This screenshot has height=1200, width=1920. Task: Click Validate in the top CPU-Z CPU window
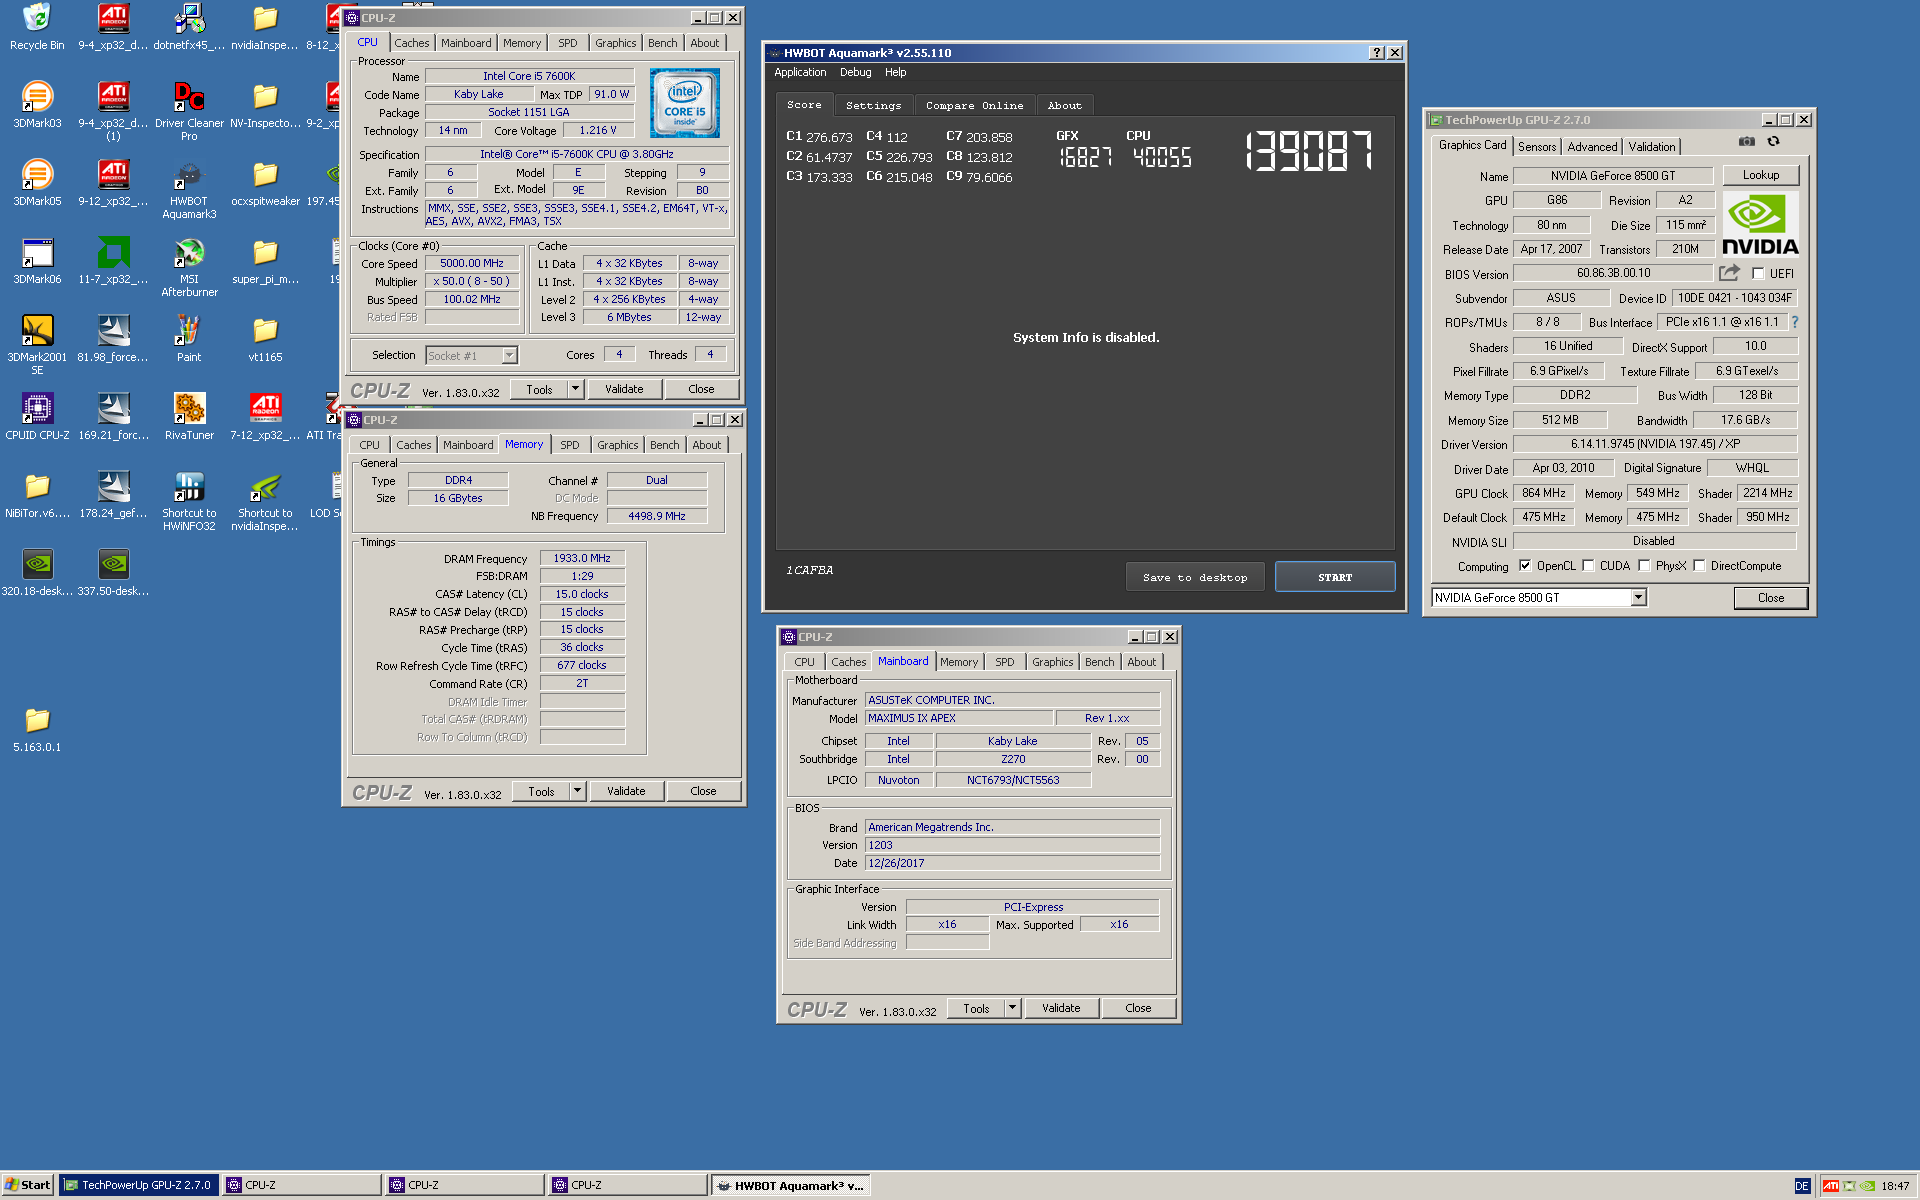[624, 389]
